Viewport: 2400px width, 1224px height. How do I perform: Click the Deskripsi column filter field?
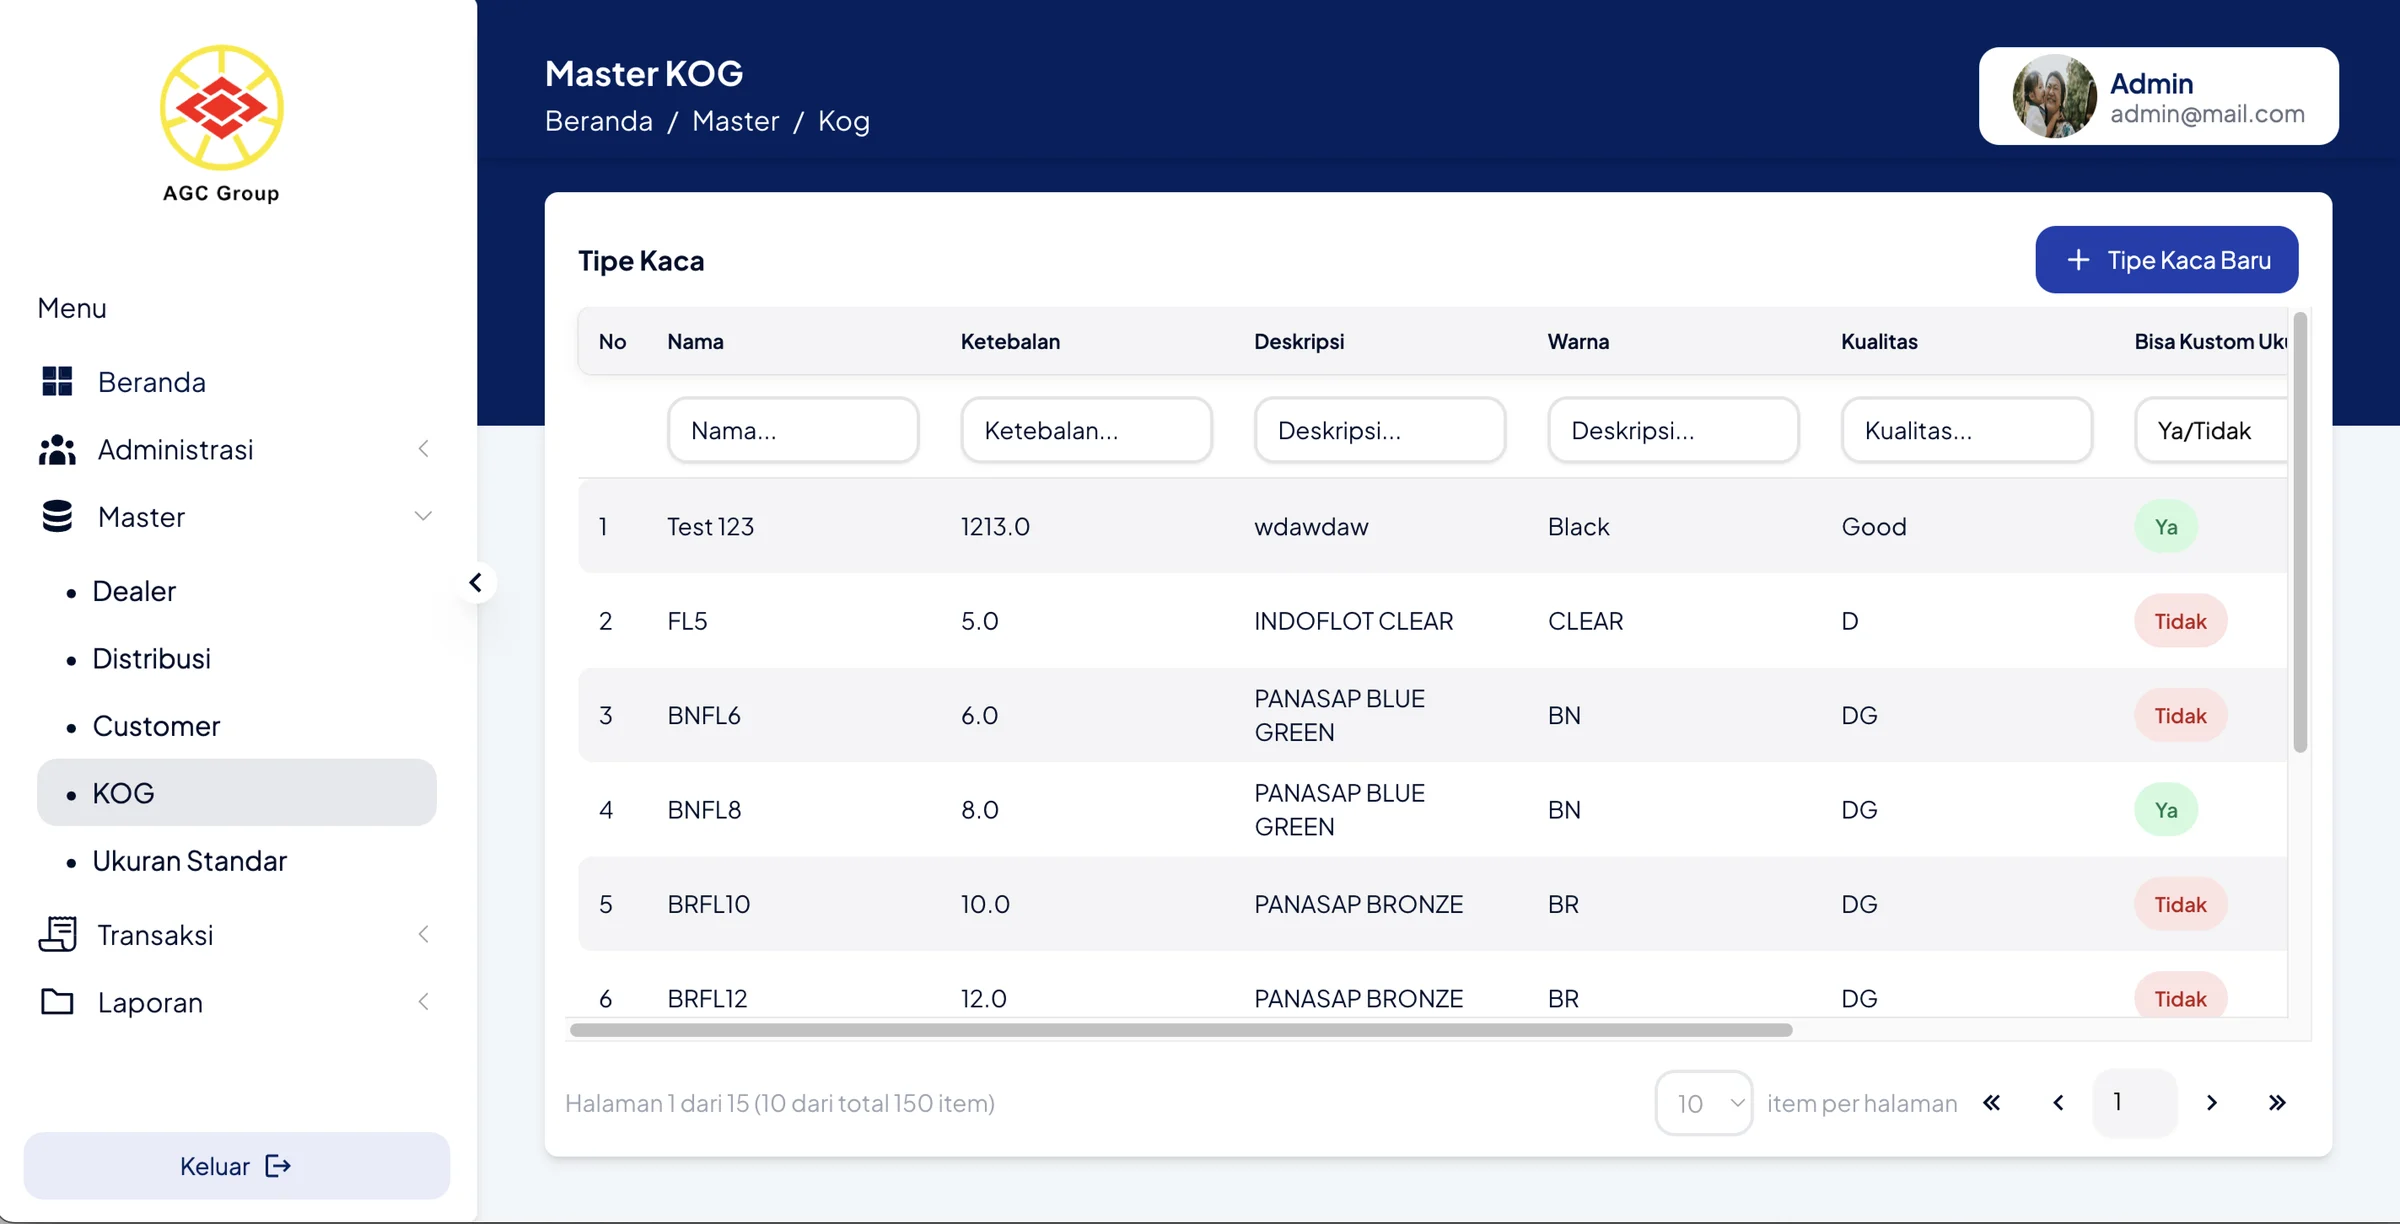point(1380,430)
